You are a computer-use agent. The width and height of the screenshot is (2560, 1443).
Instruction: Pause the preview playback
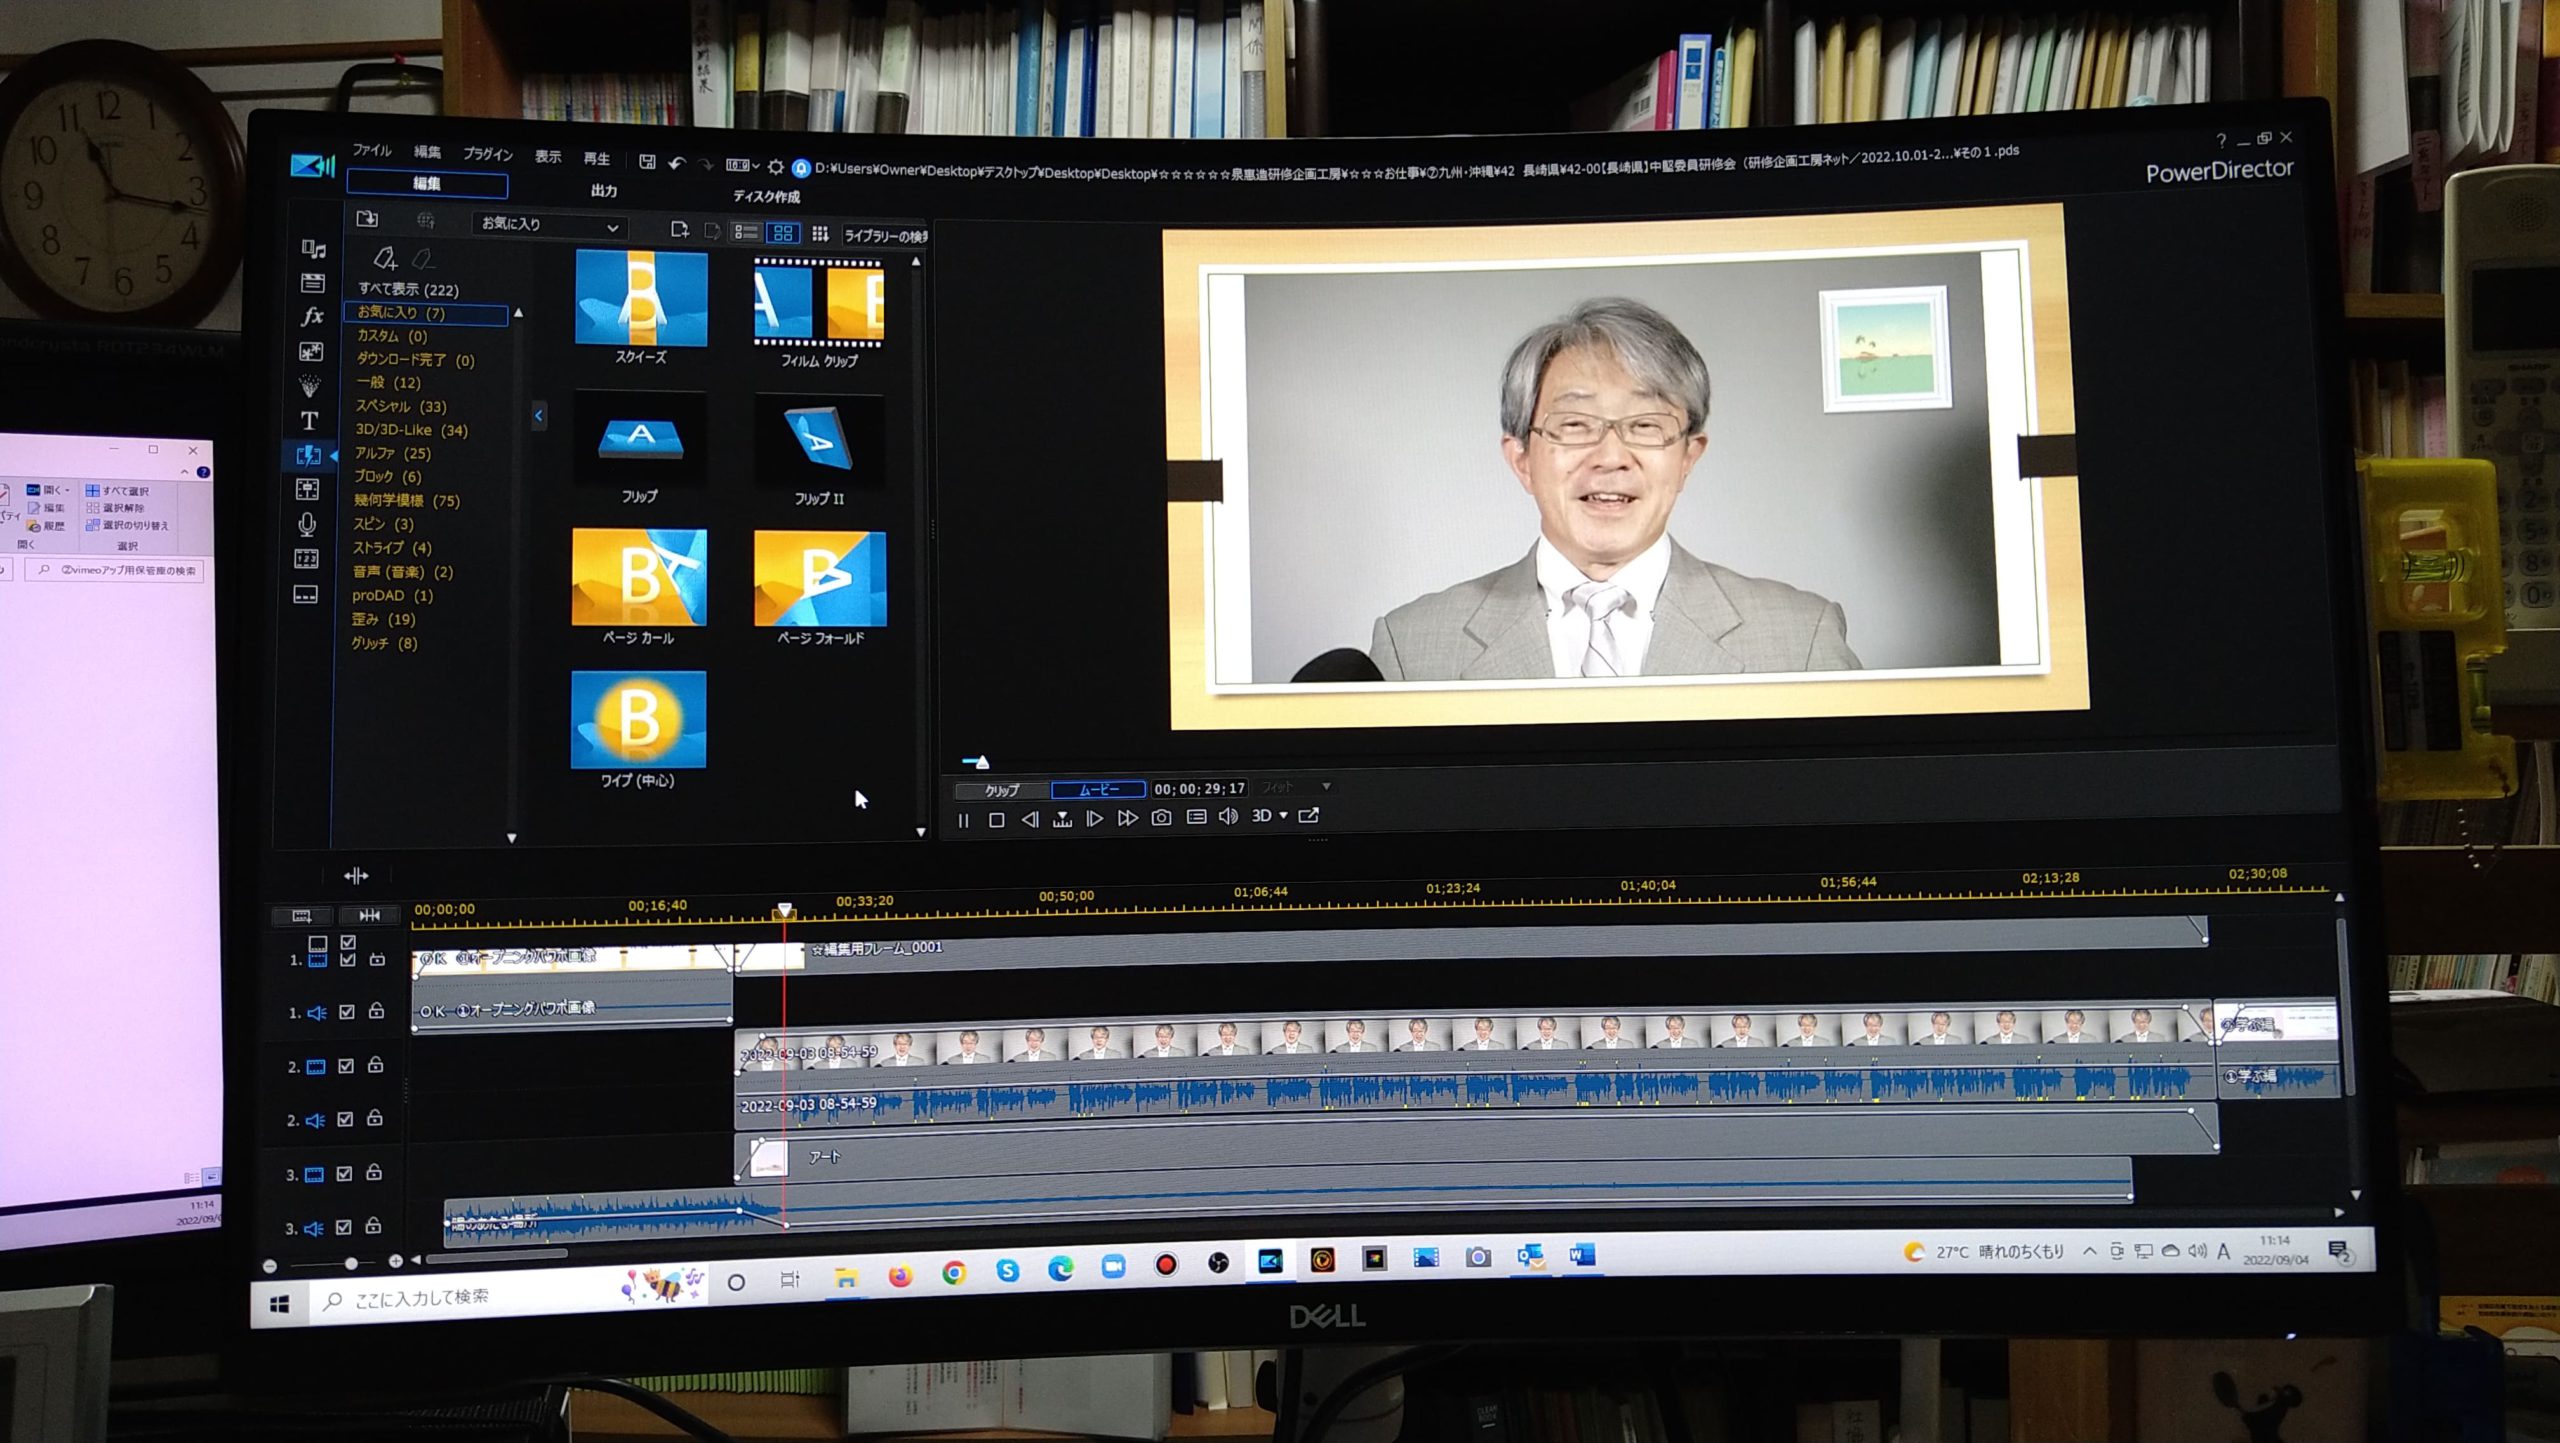pos(964,820)
